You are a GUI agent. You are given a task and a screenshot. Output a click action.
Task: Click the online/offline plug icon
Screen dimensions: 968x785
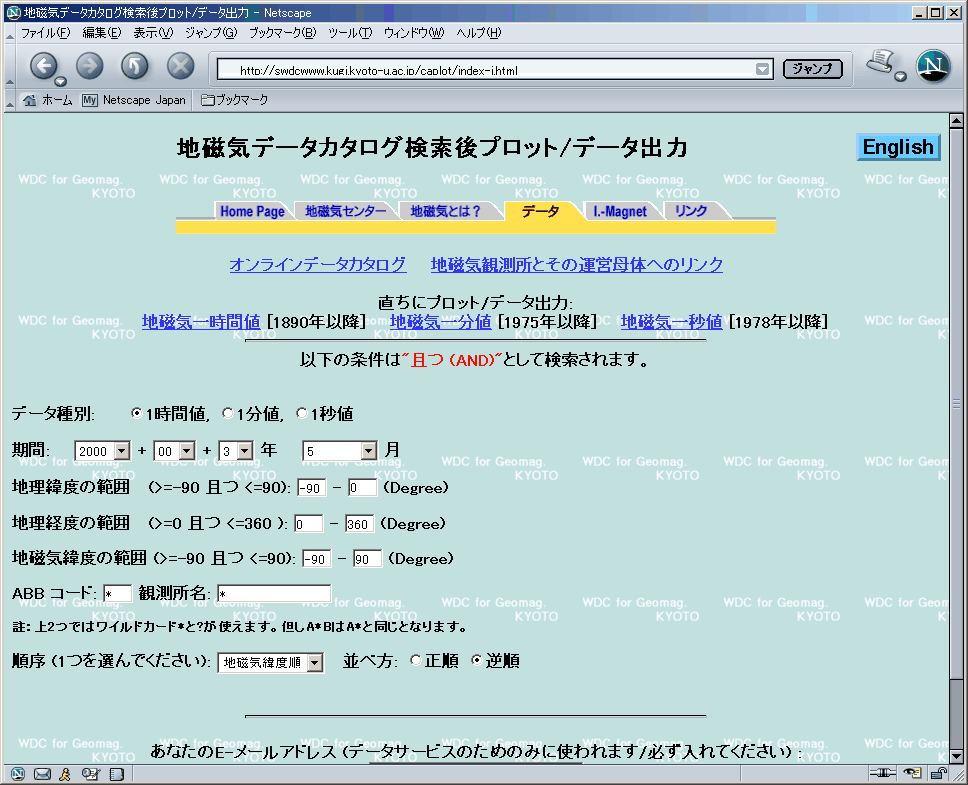point(882,773)
